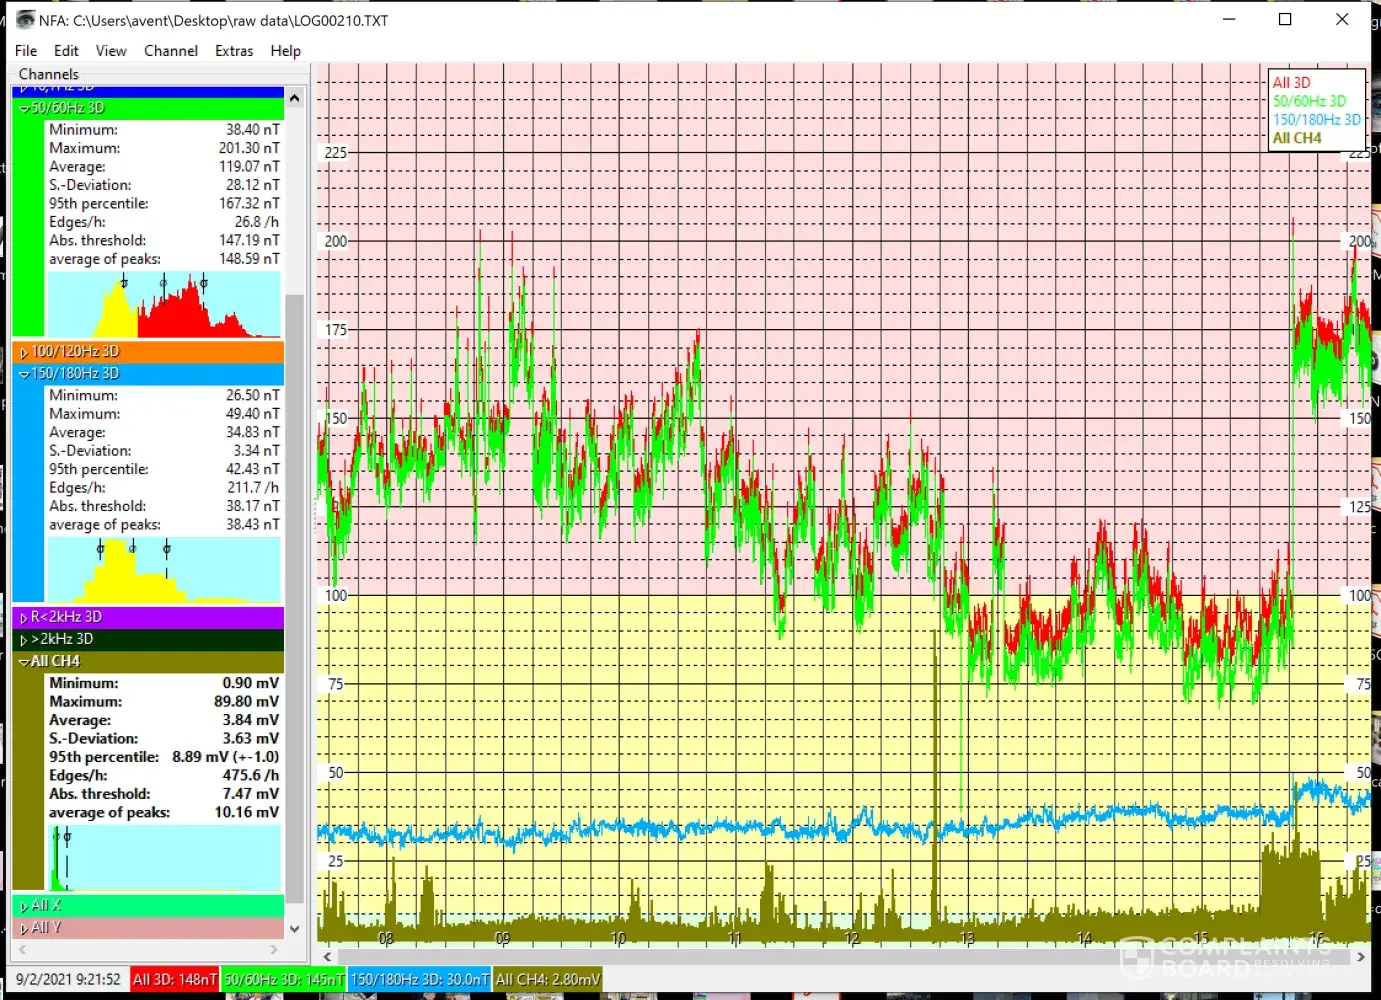Viewport: 1381px width, 1000px height.
Task: Expand the 100/120Hz 3D channel section
Action: click(x=24, y=352)
